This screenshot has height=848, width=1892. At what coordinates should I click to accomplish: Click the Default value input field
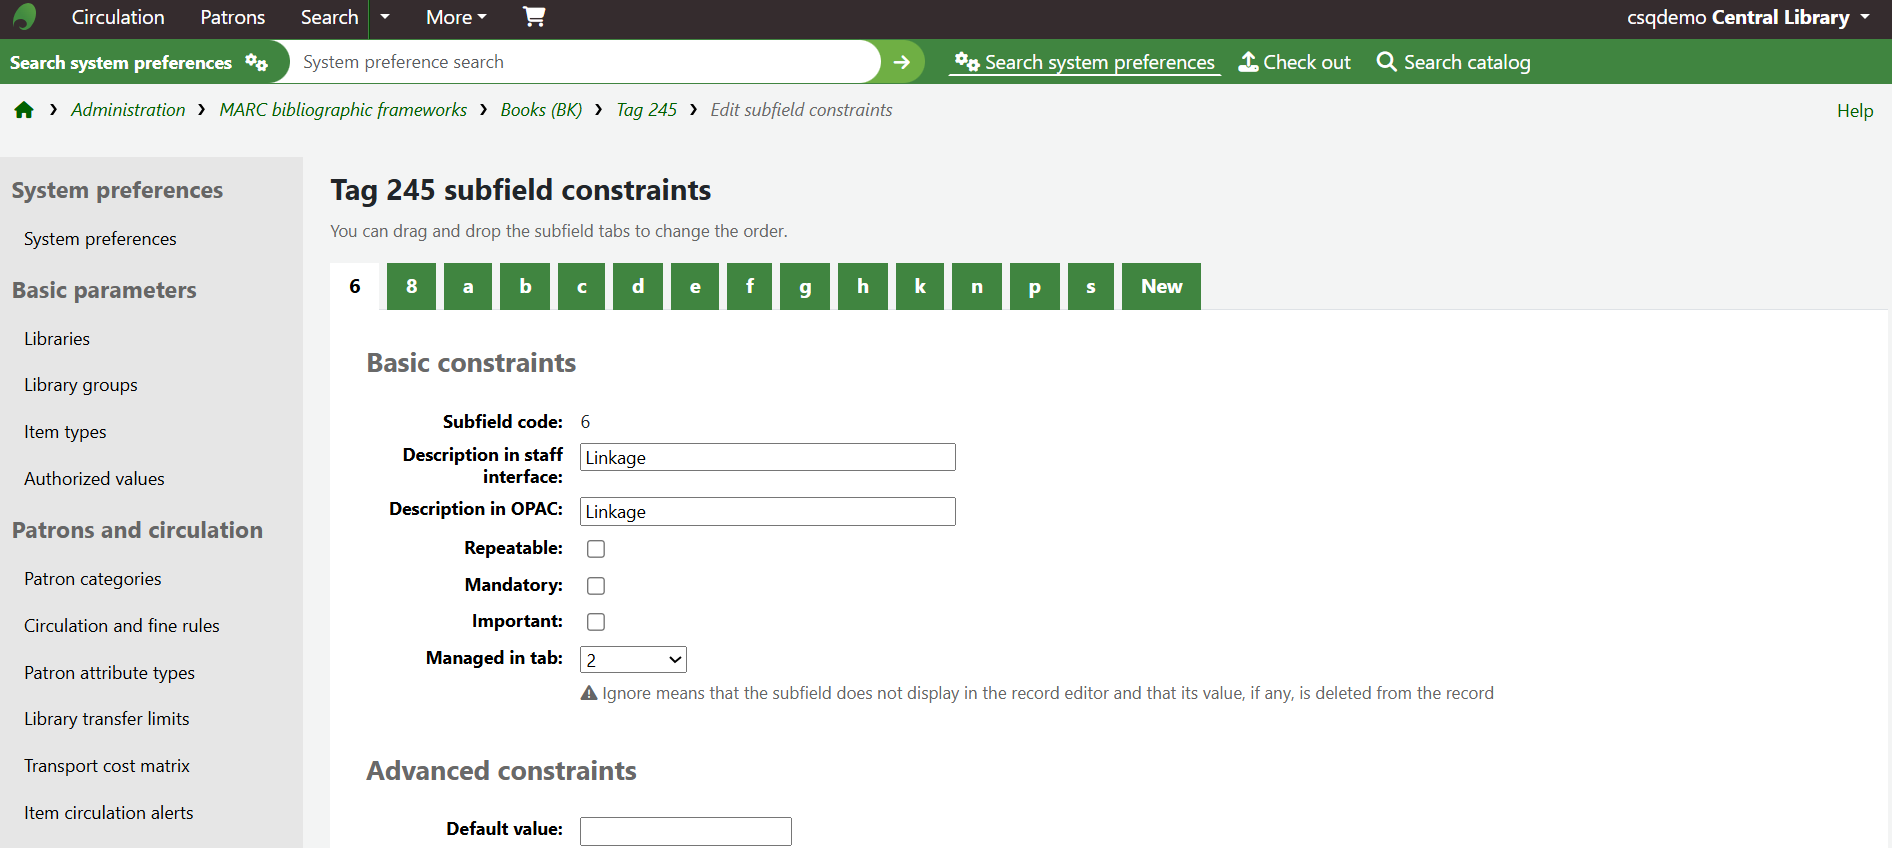(x=686, y=831)
